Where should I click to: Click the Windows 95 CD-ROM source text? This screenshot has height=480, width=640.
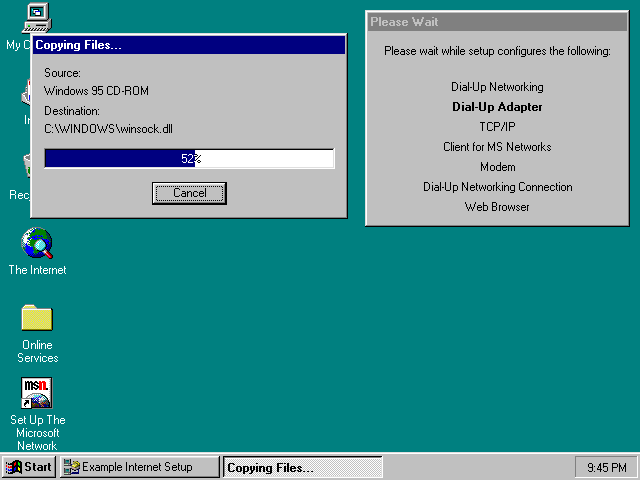(x=96, y=91)
